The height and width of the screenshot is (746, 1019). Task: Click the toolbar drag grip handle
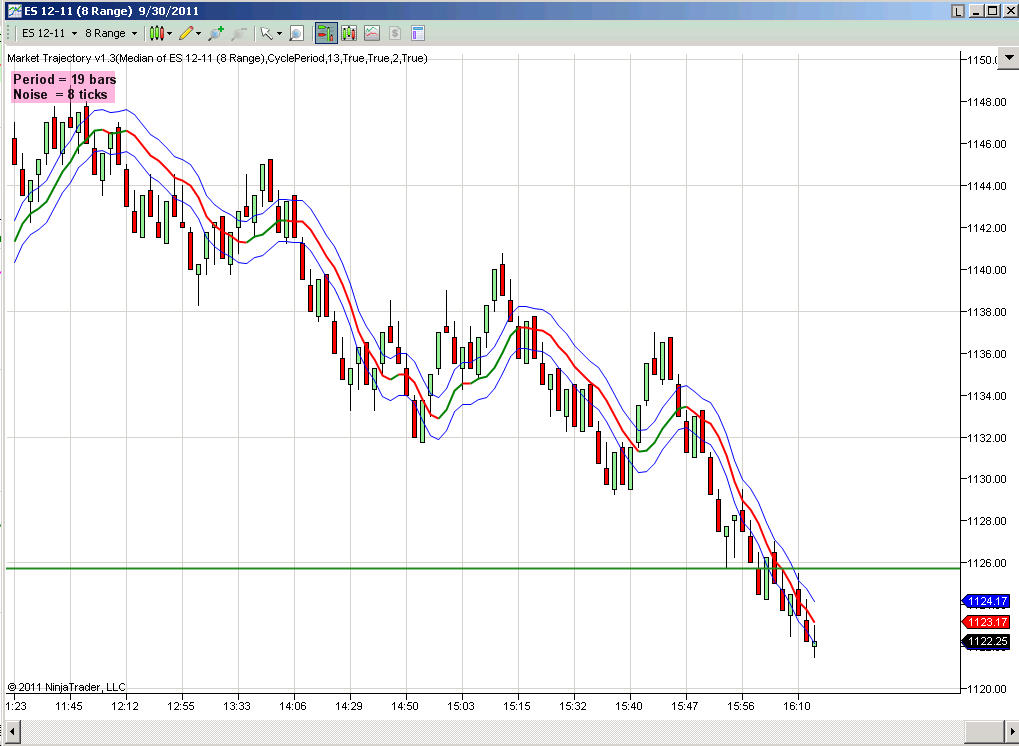10,33
